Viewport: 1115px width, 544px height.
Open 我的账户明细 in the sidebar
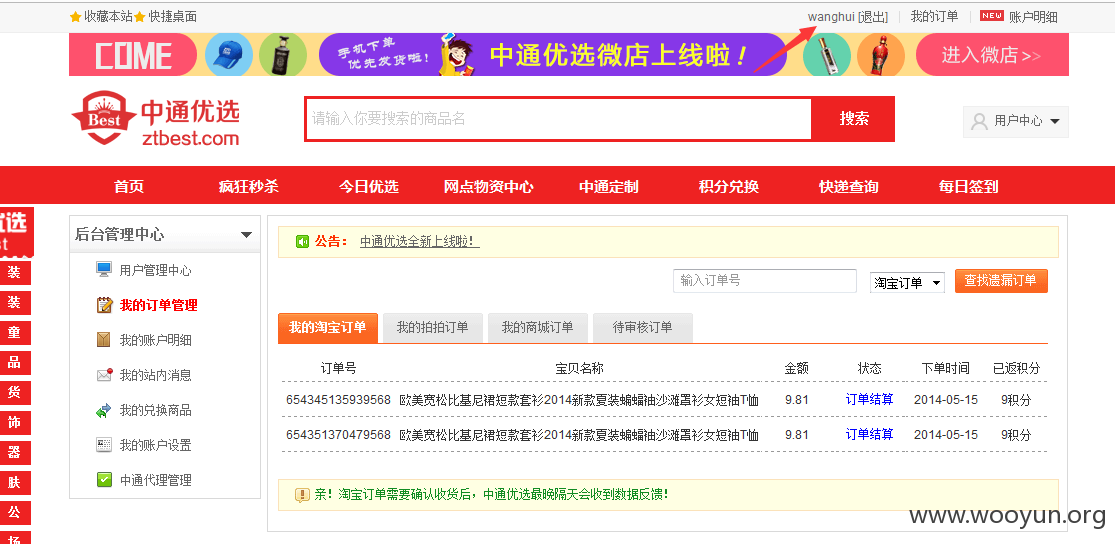pos(156,340)
